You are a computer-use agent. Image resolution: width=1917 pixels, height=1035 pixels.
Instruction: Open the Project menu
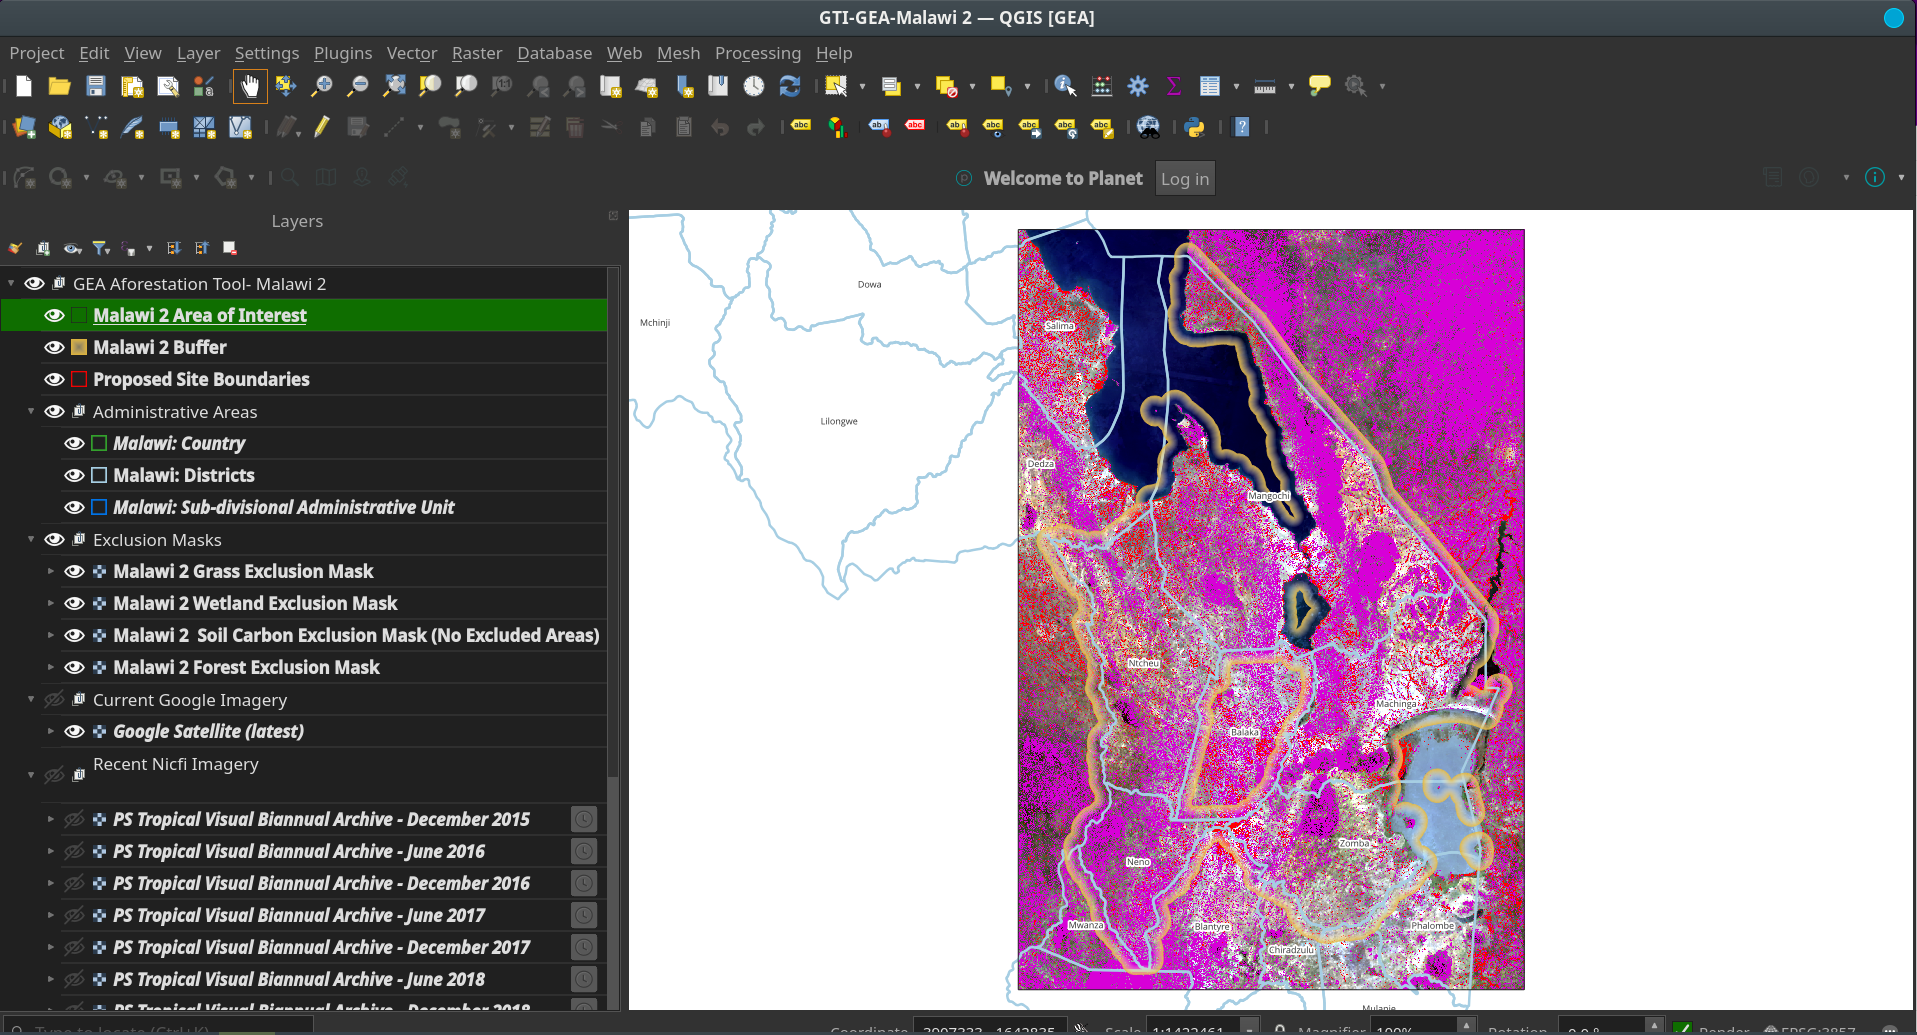[x=37, y=53]
